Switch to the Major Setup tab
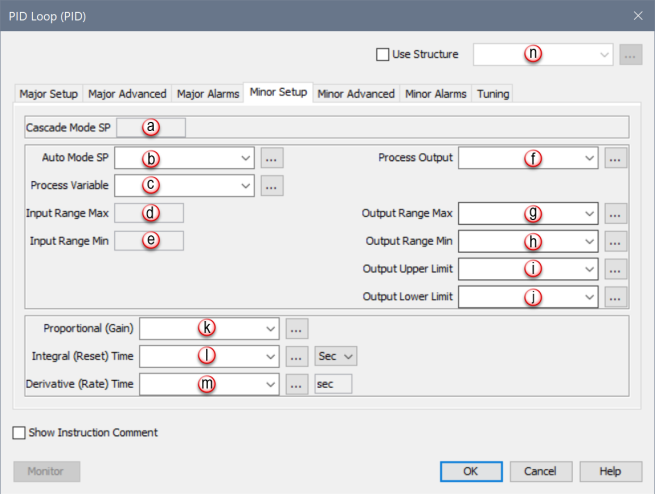 (48, 94)
